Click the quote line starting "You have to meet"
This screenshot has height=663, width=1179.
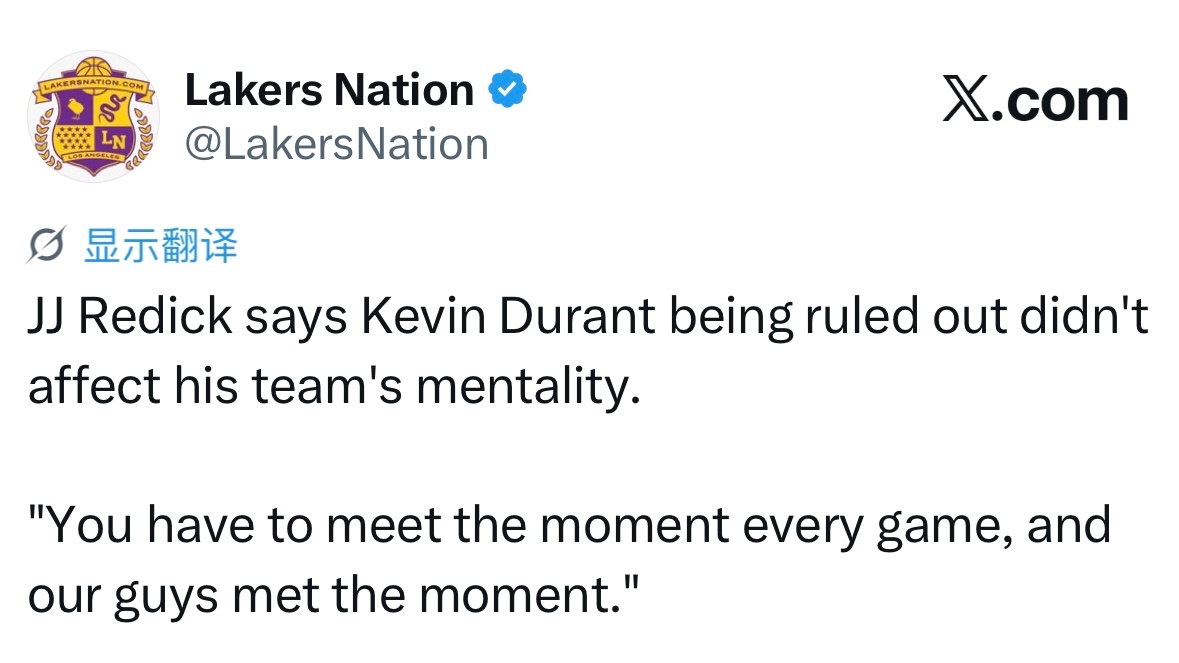pos(569,525)
